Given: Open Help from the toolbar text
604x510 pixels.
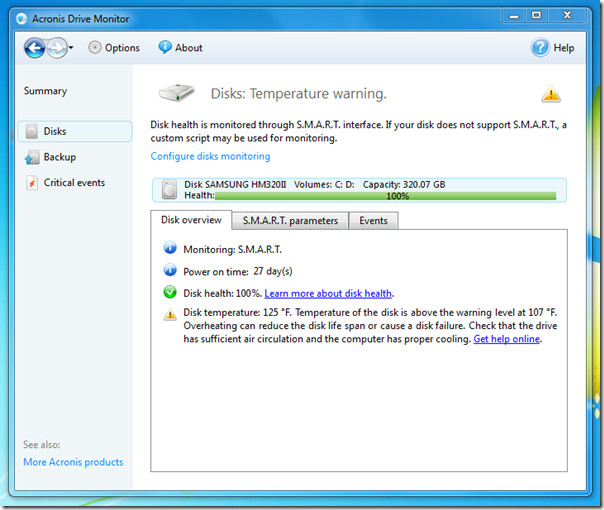Looking at the screenshot, I should [x=564, y=48].
